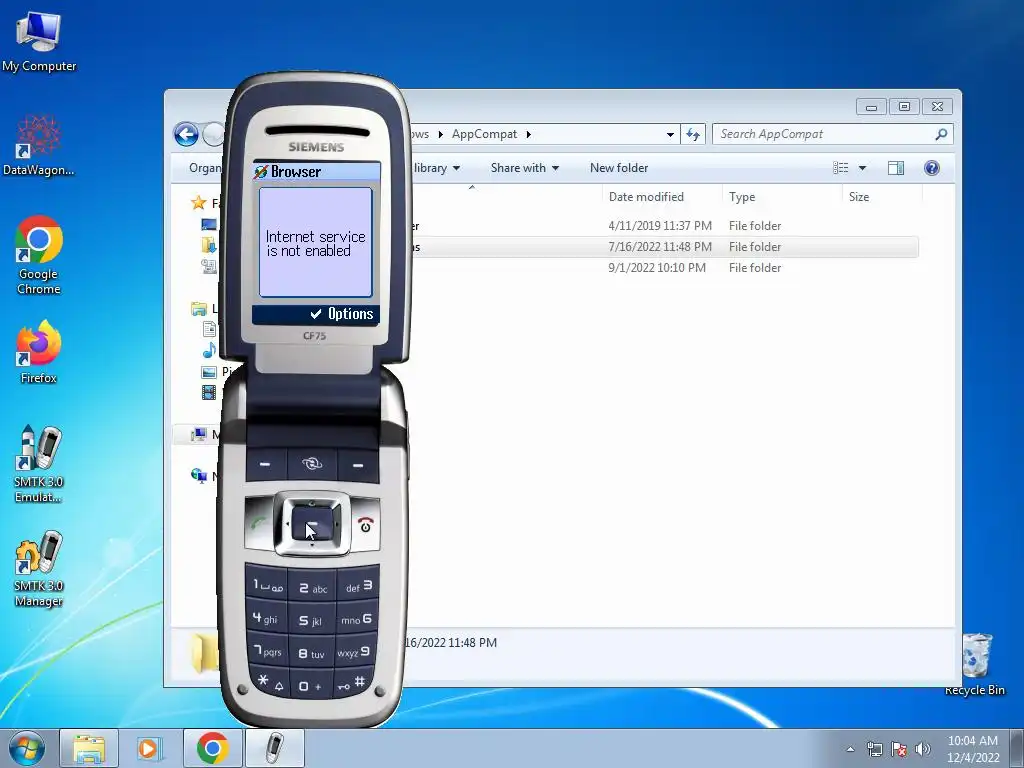The height and width of the screenshot is (768, 1024).
Task: Open SMTK 3.0 Manager desktop shortcut
Action: point(39,568)
